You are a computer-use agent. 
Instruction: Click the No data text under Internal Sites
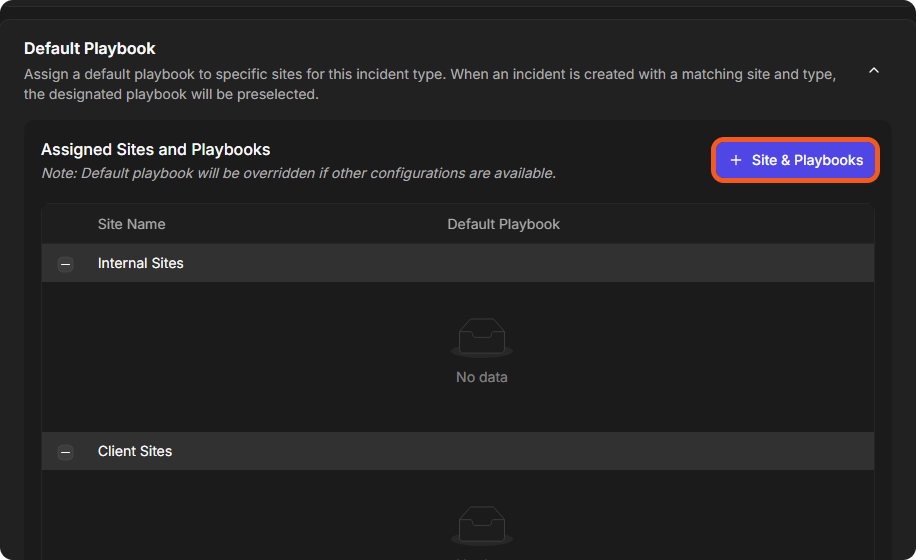pyautogui.click(x=482, y=377)
